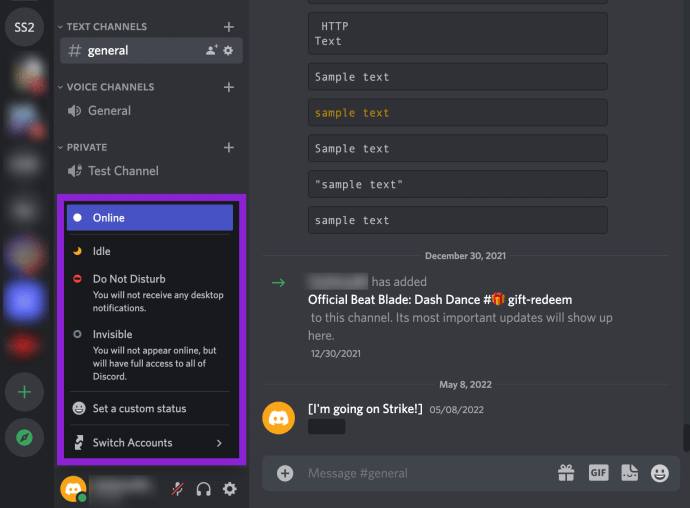Click the blurred blue server icon

click(24, 301)
